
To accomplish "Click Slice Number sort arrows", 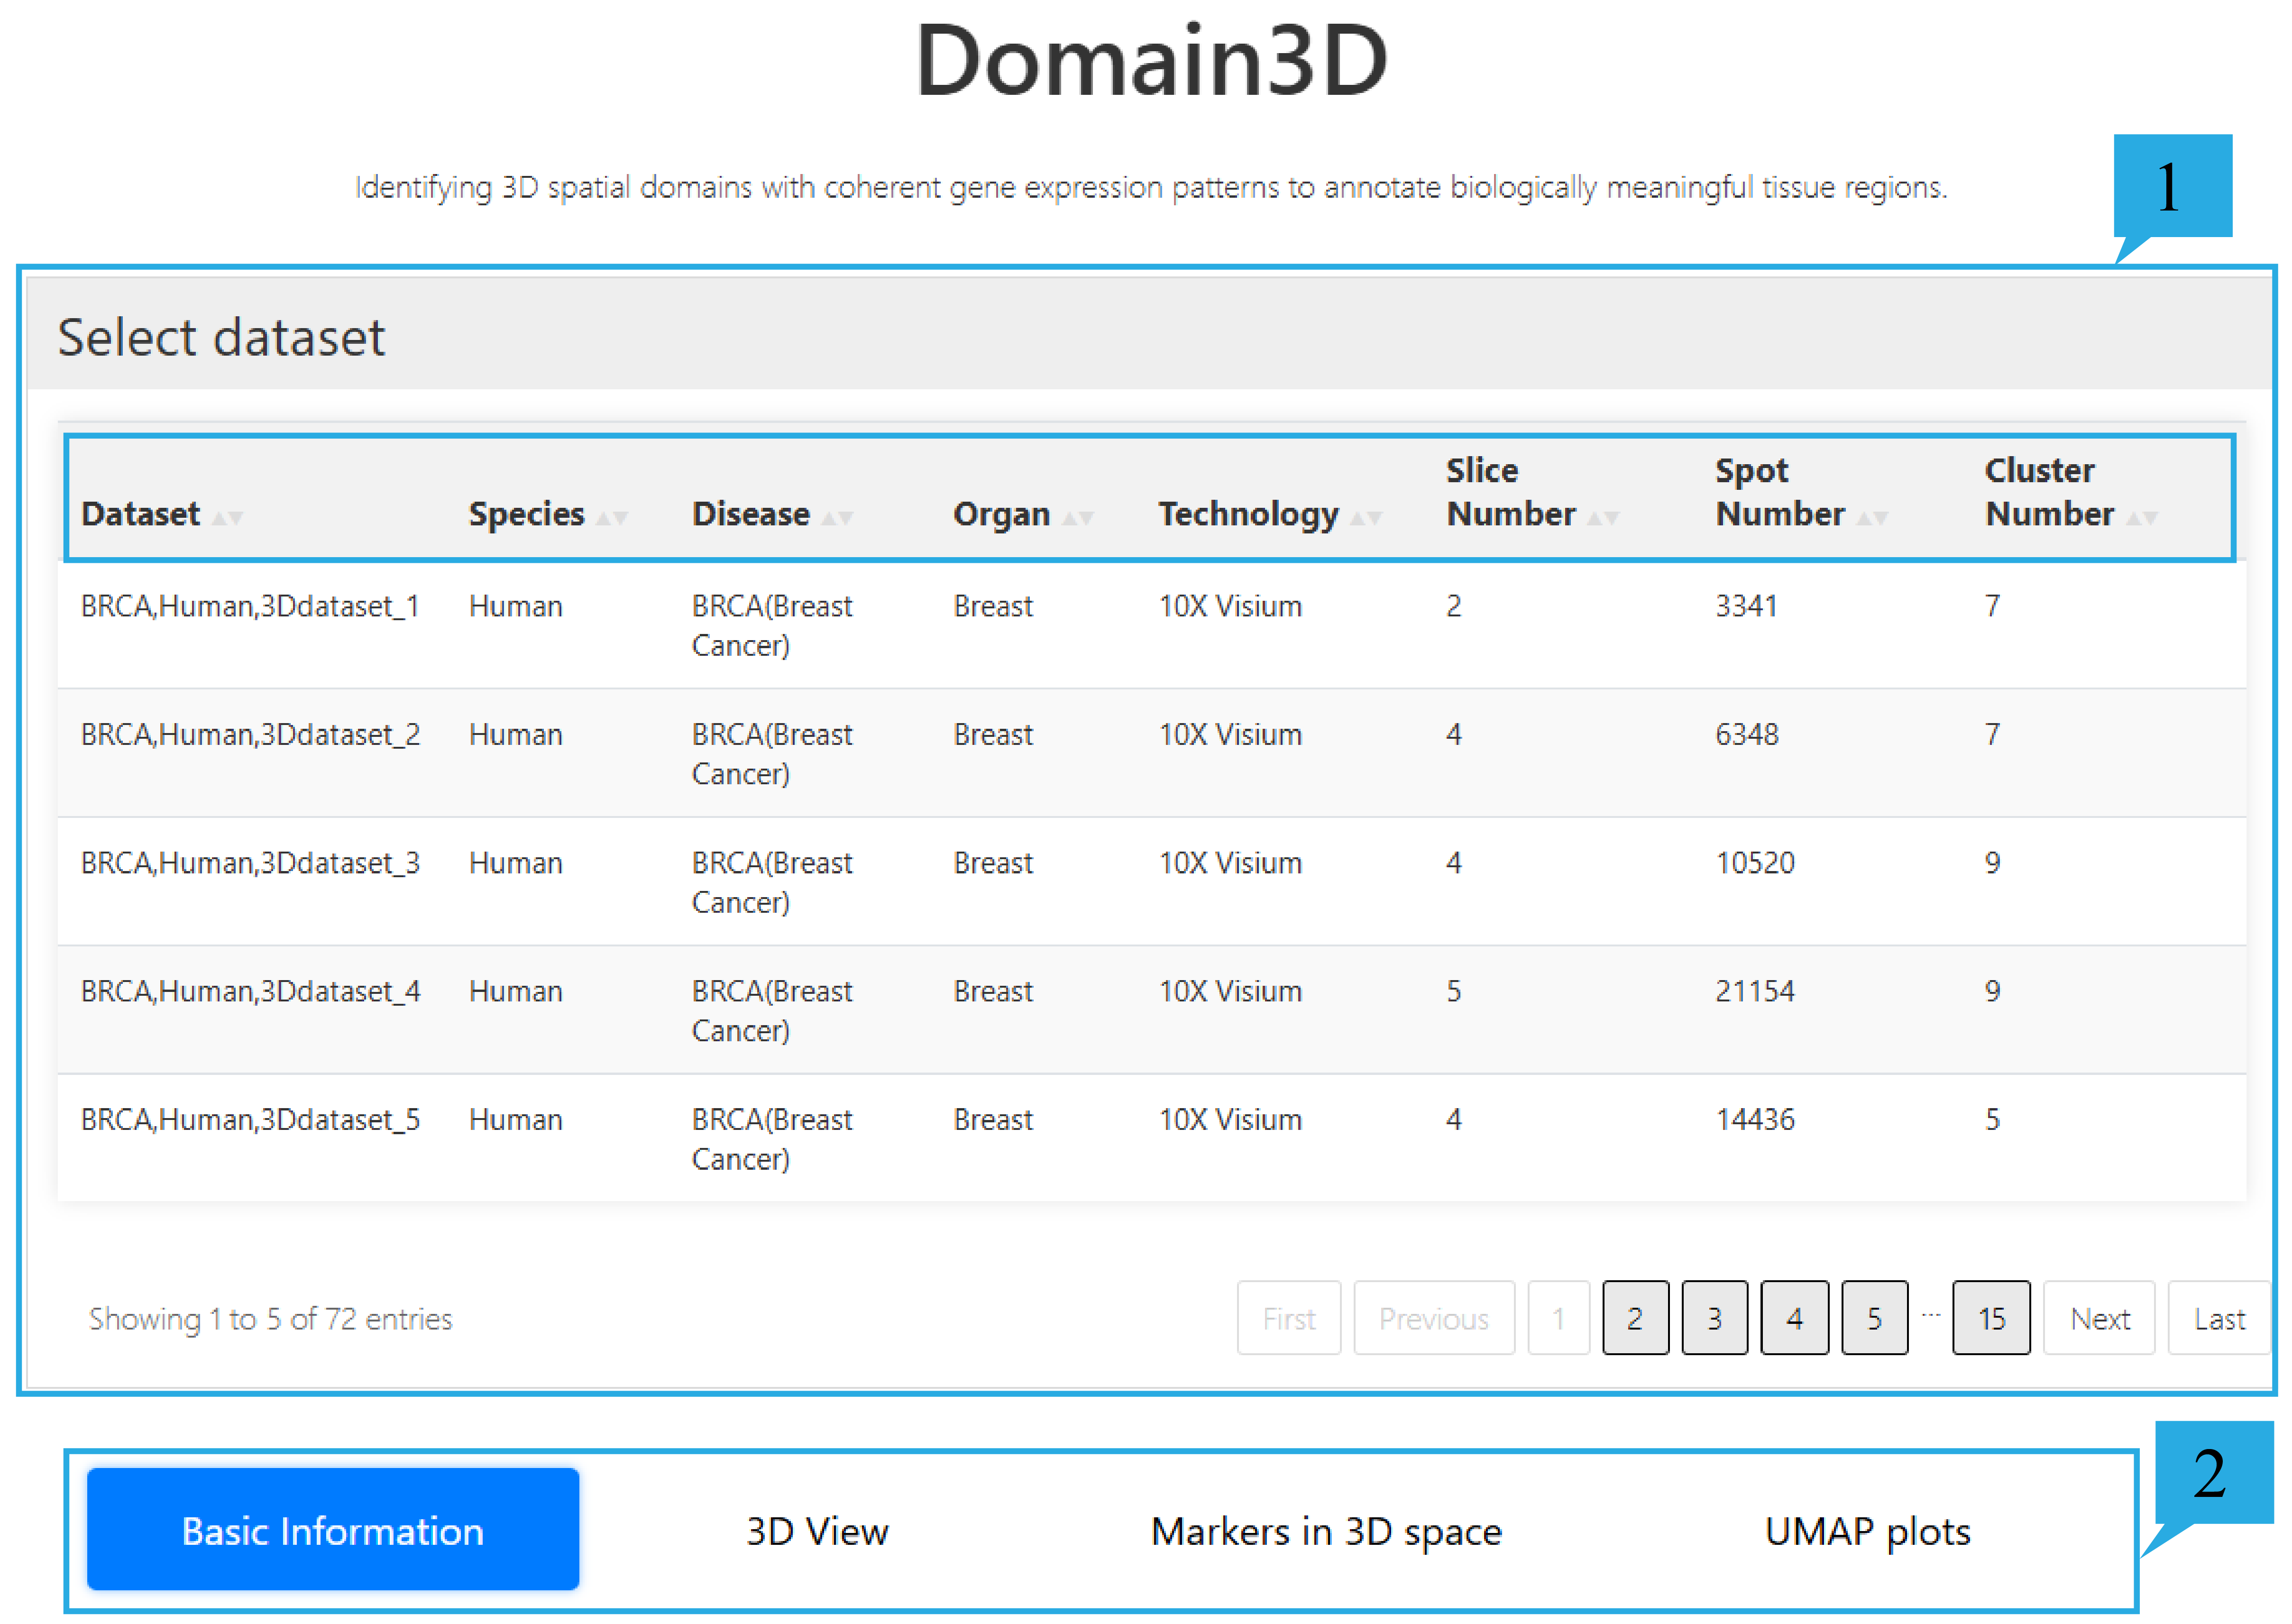I will pyautogui.click(x=1602, y=517).
